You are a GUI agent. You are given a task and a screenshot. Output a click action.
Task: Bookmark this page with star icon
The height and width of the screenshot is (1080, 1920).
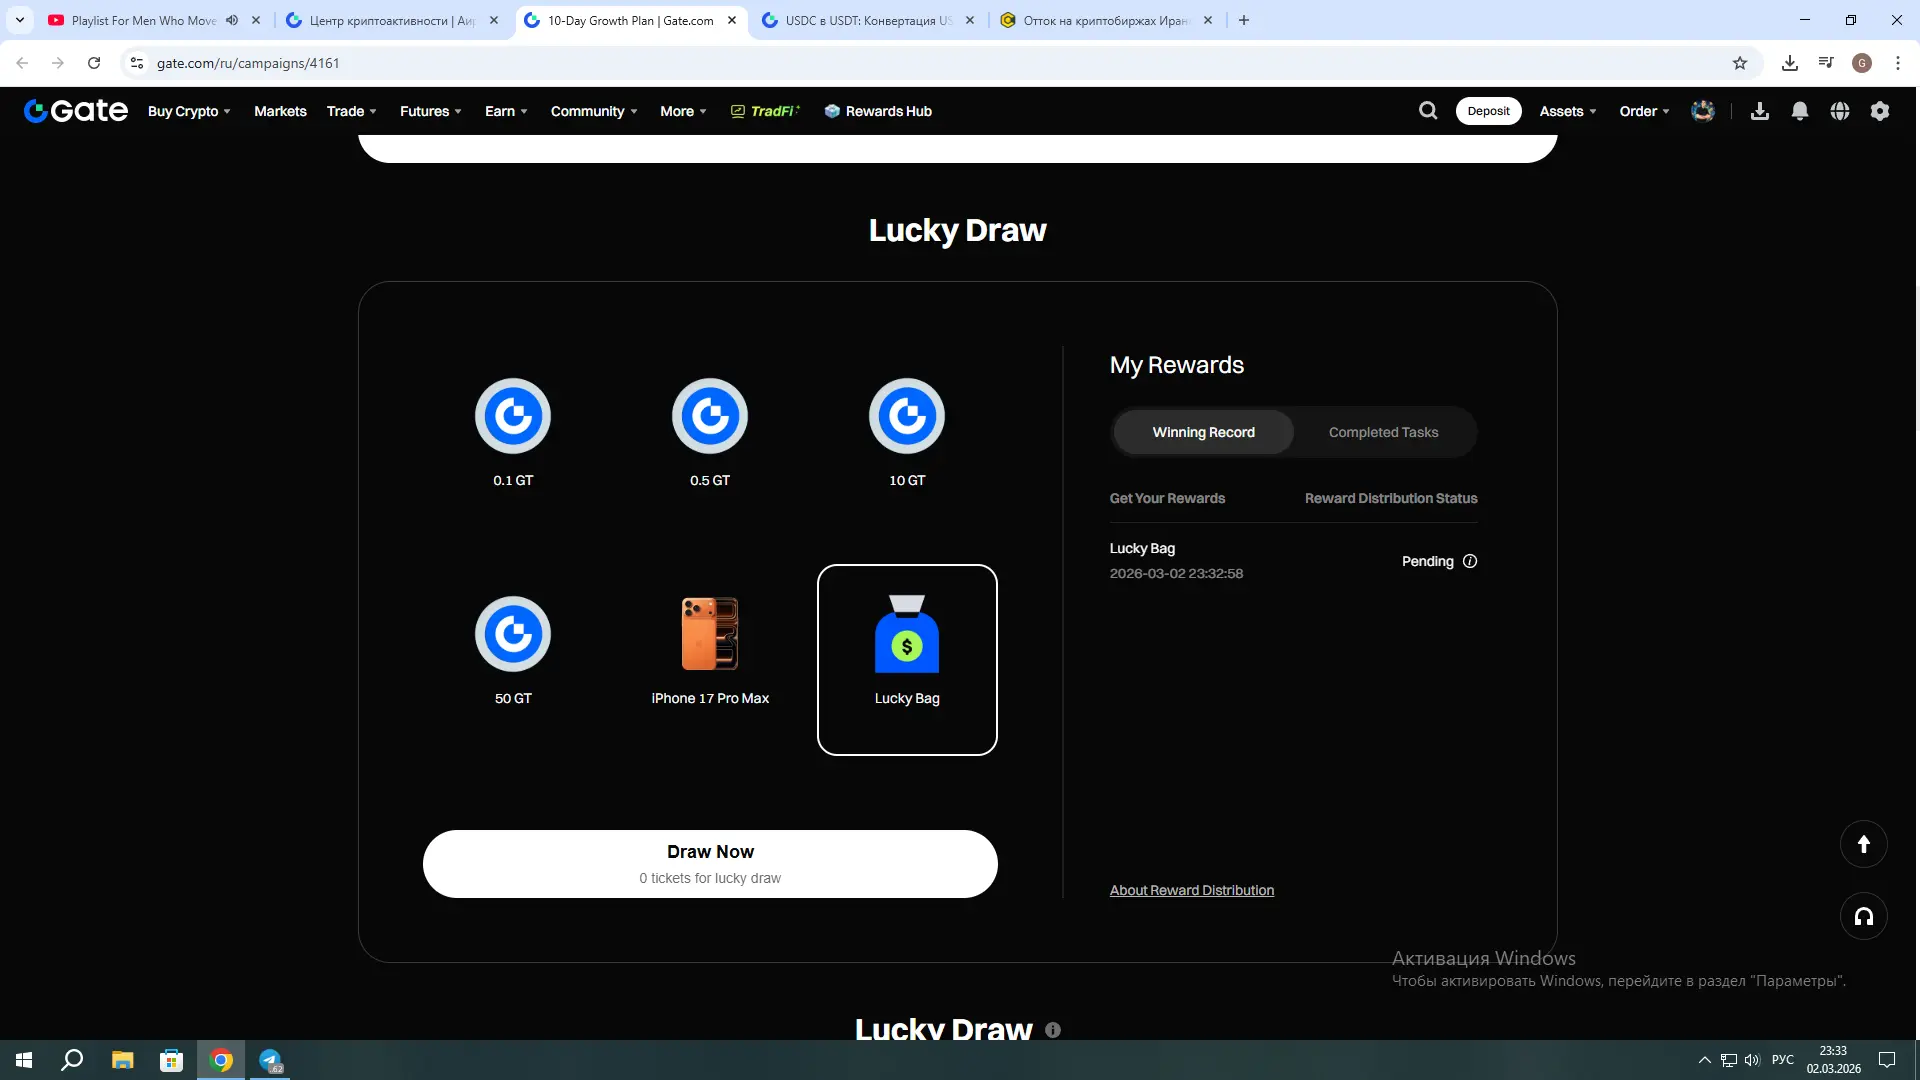coord(1739,63)
